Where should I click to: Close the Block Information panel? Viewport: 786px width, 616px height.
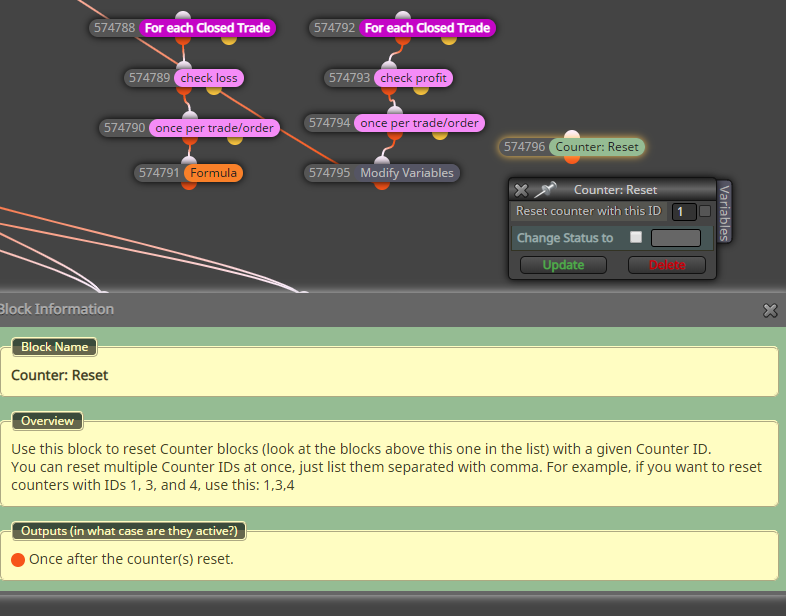coord(770,311)
